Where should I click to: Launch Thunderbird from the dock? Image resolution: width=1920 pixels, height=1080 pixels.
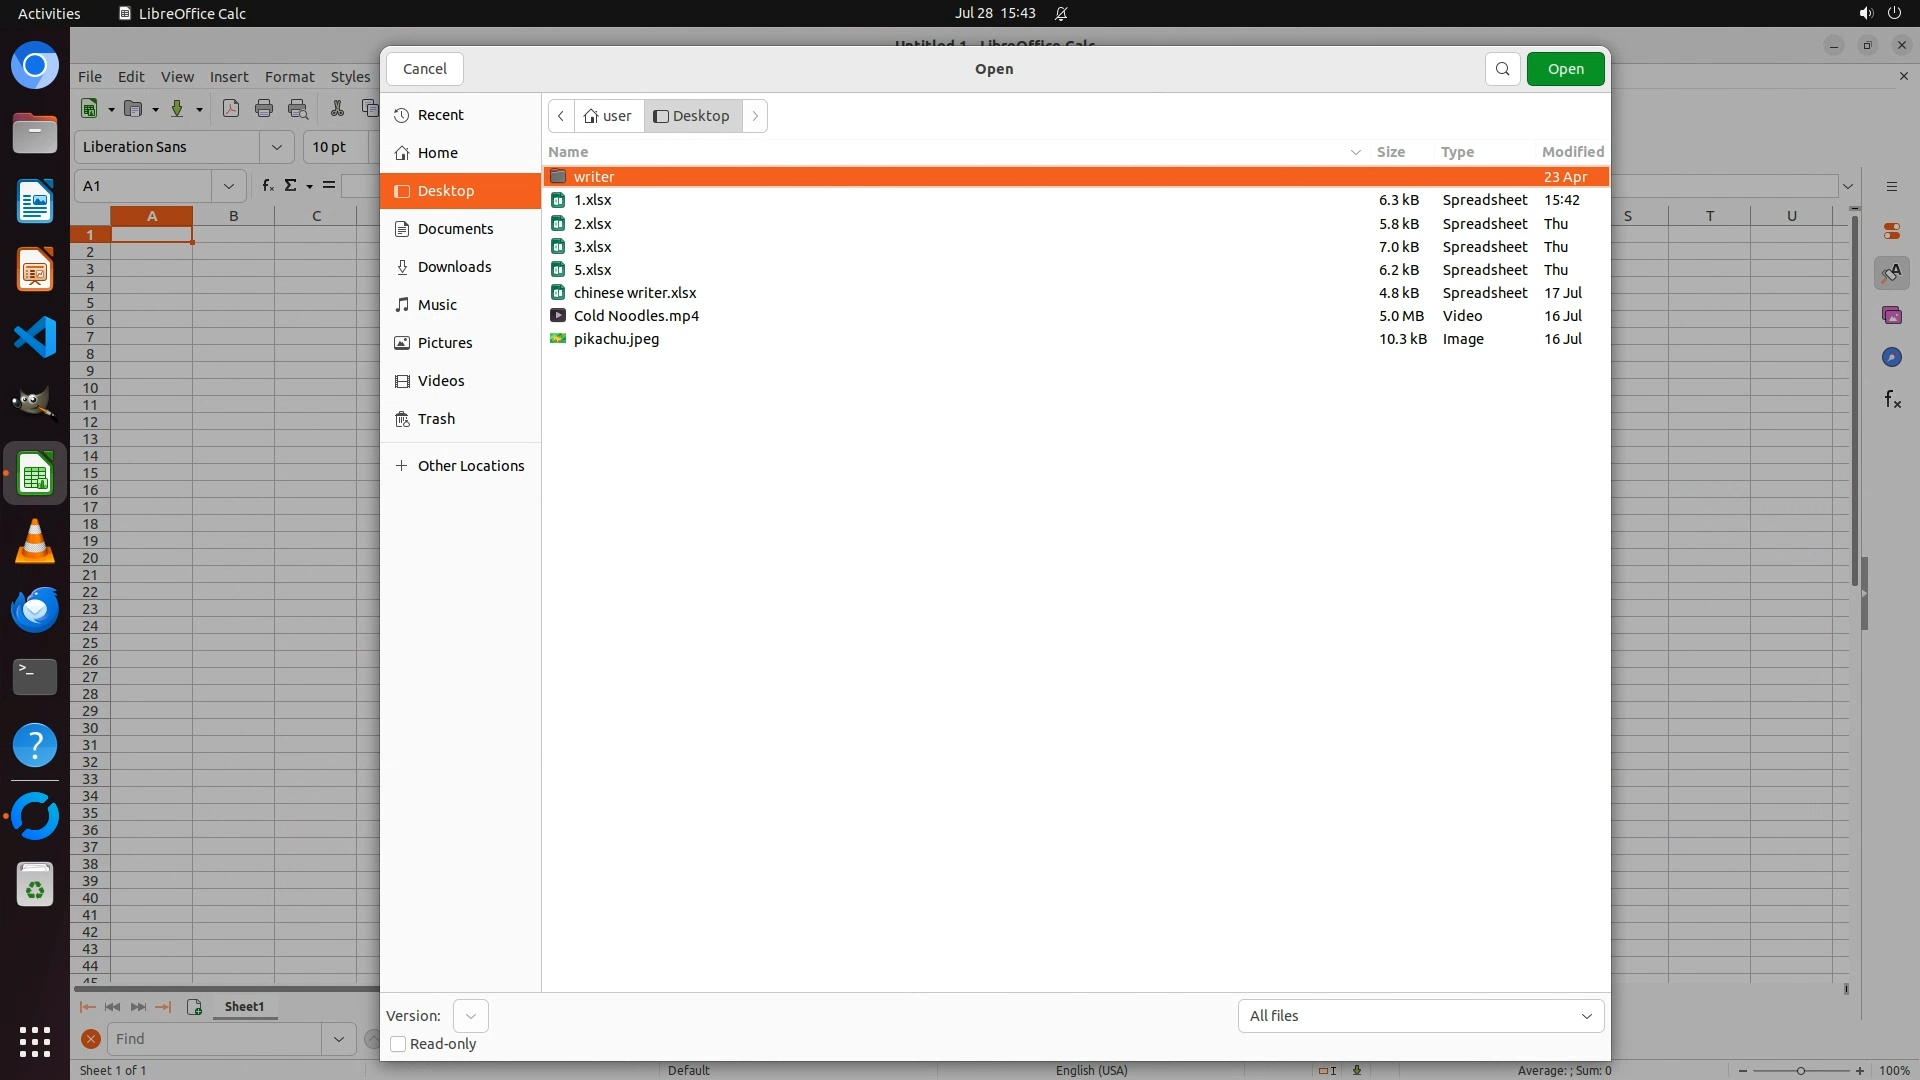(35, 609)
